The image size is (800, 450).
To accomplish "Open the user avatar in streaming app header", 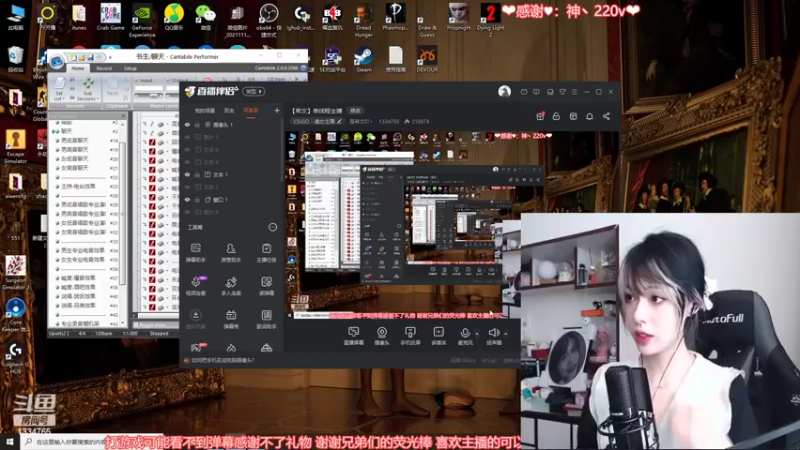I will [504, 91].
